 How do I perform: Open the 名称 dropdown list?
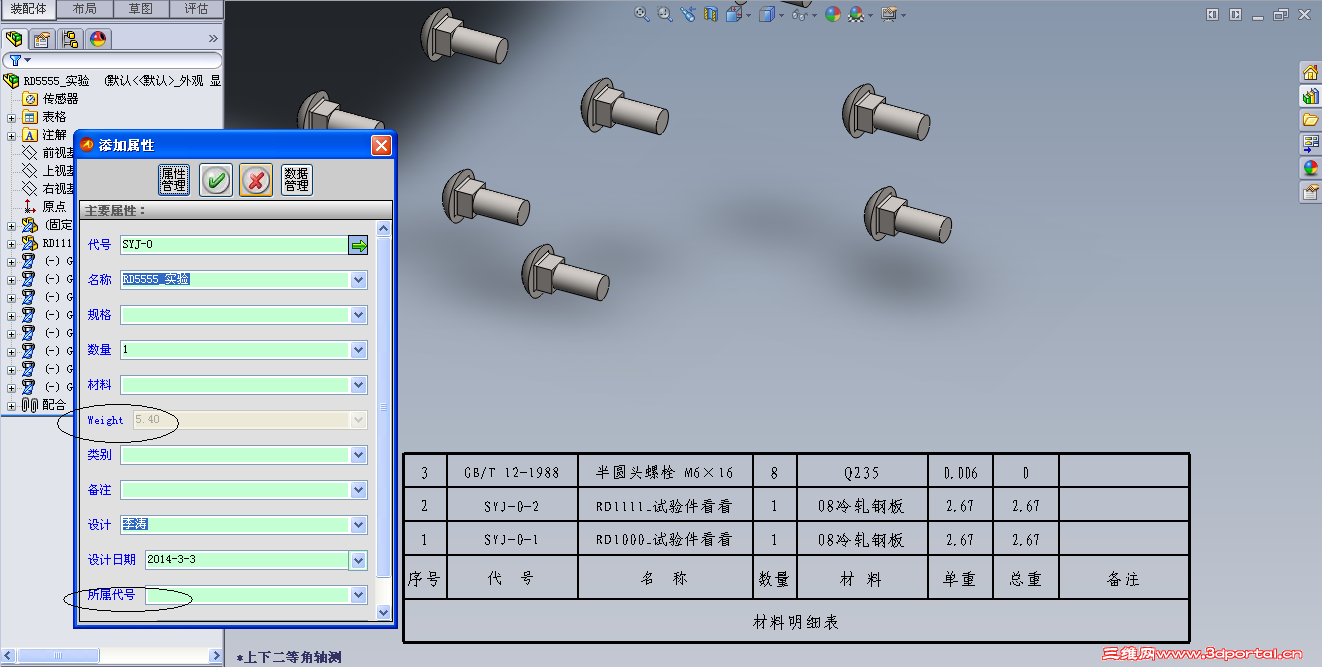point(359,280)
